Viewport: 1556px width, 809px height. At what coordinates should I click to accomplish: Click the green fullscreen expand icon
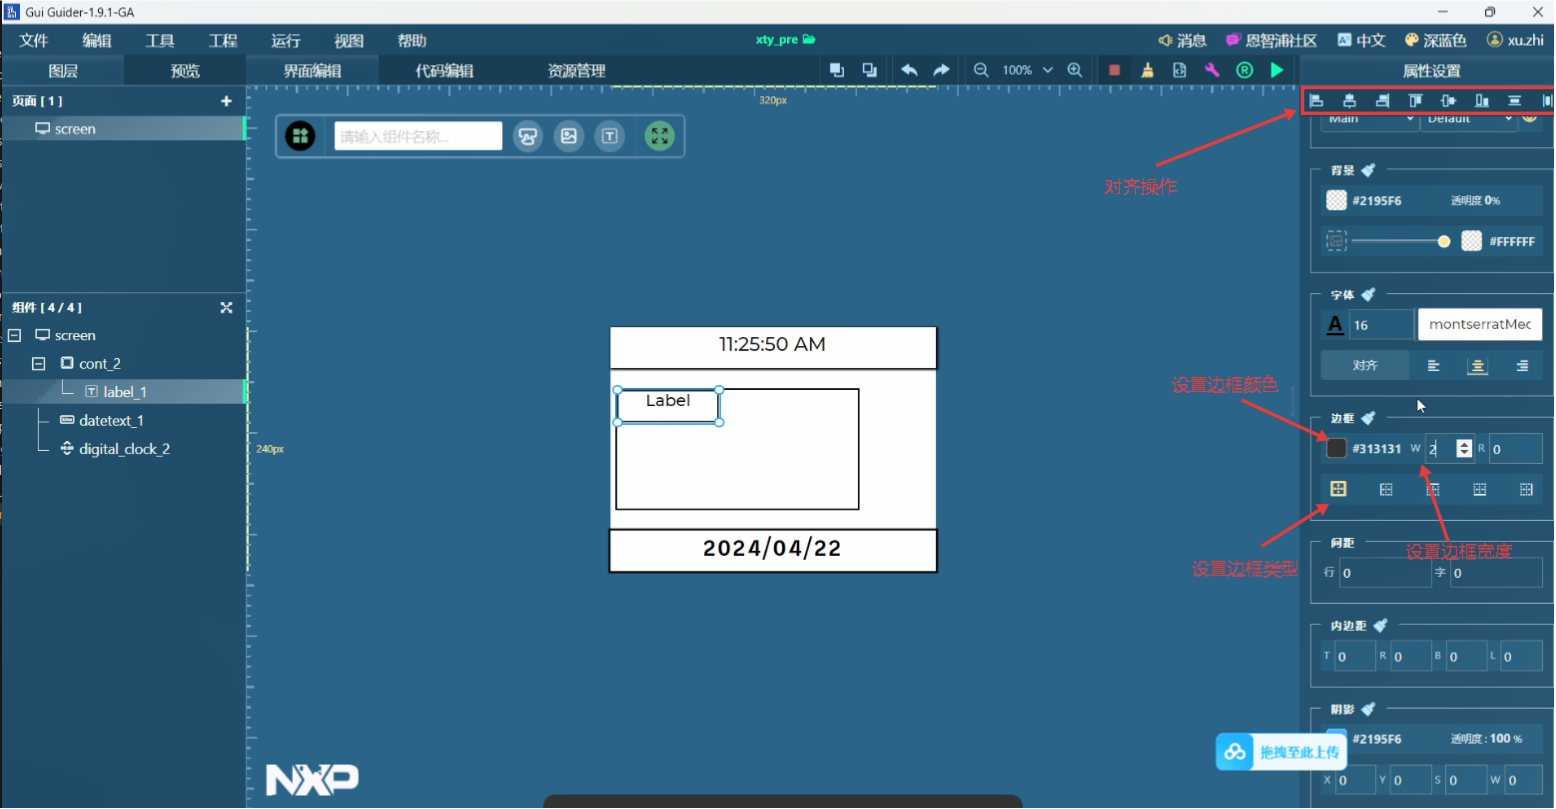tap(659, 136)
